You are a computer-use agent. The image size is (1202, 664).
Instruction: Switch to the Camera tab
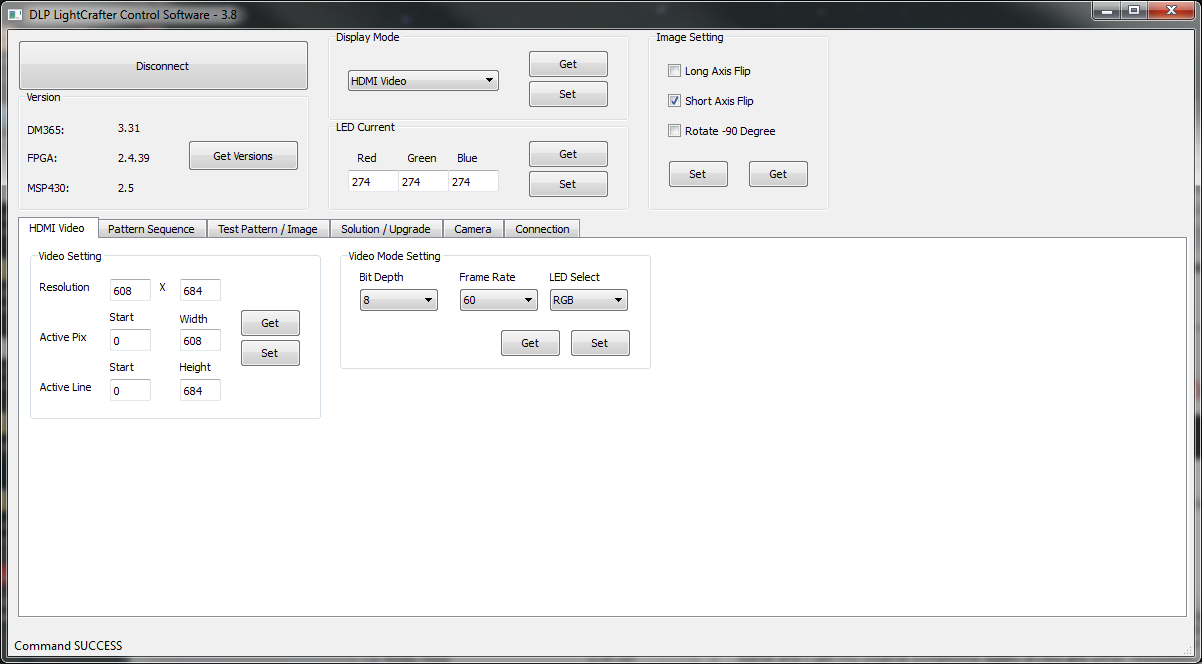point(473,229)
